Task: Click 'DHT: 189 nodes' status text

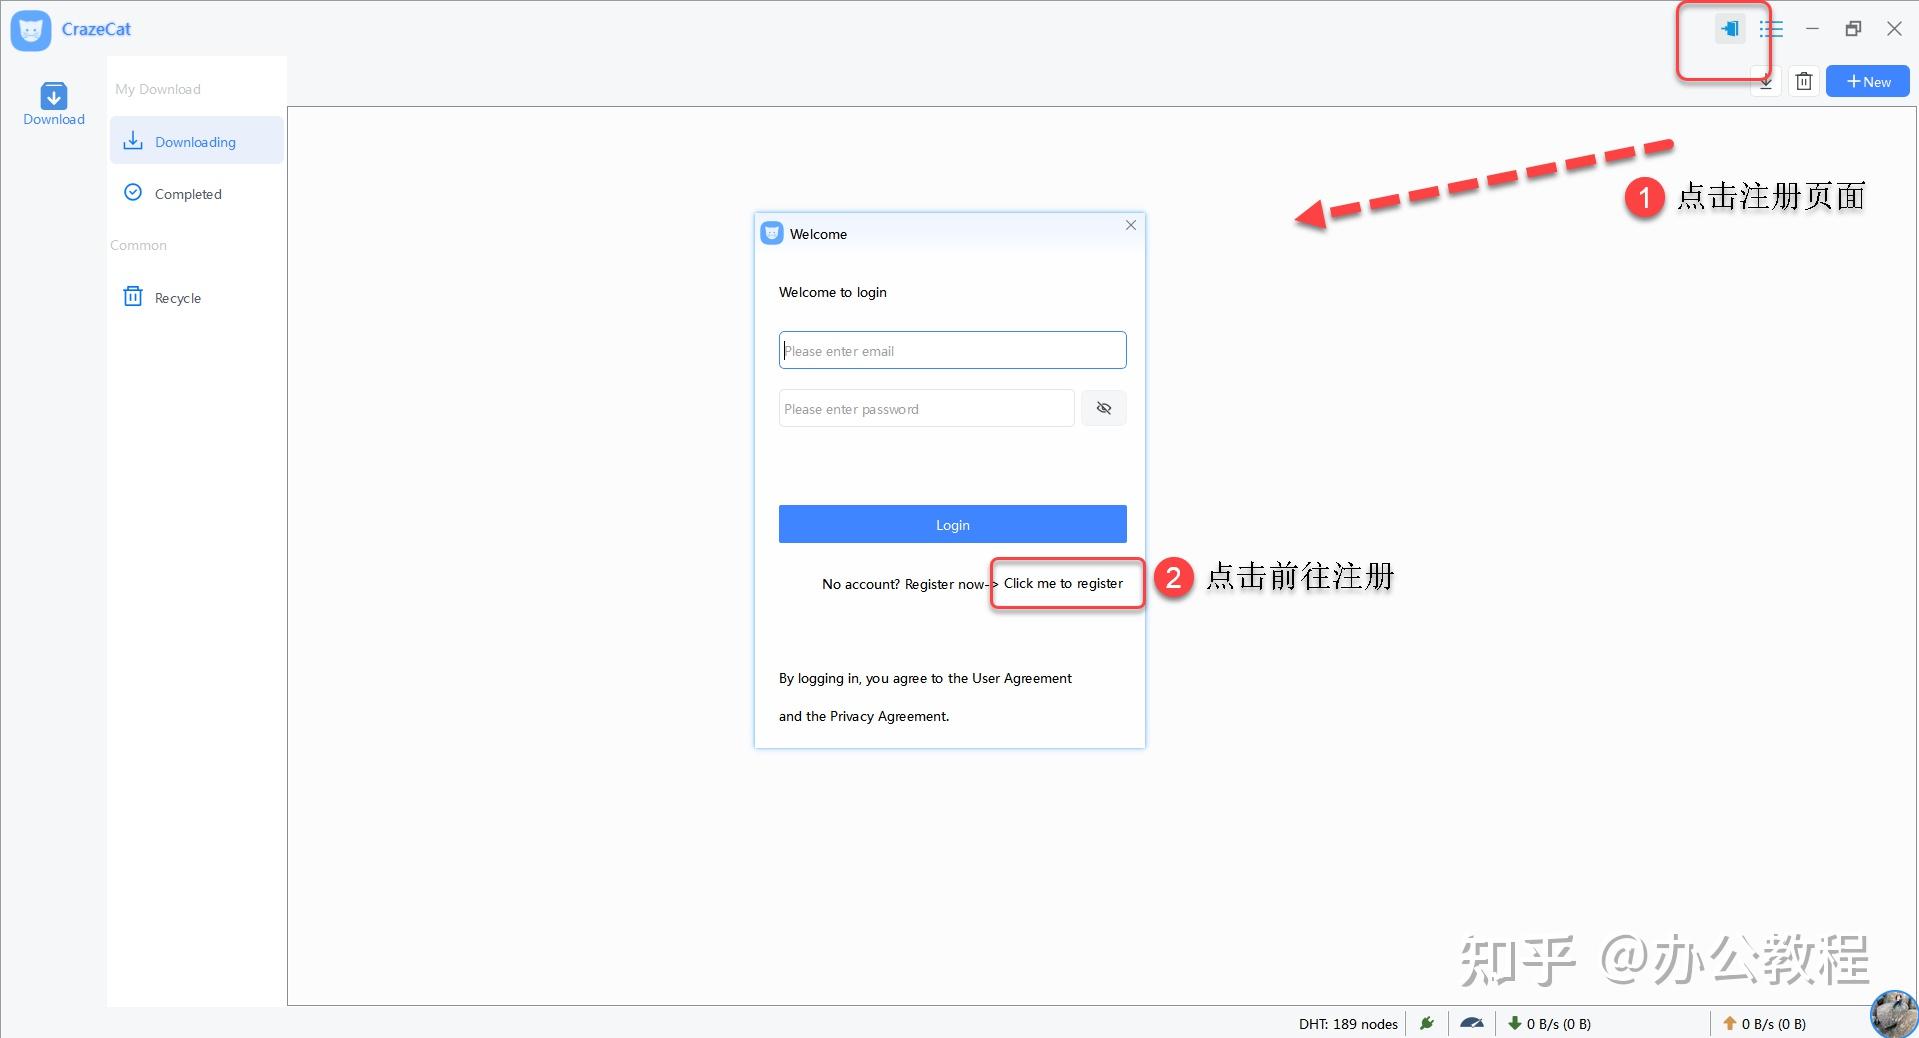Action: (x=1348, y=1024)
